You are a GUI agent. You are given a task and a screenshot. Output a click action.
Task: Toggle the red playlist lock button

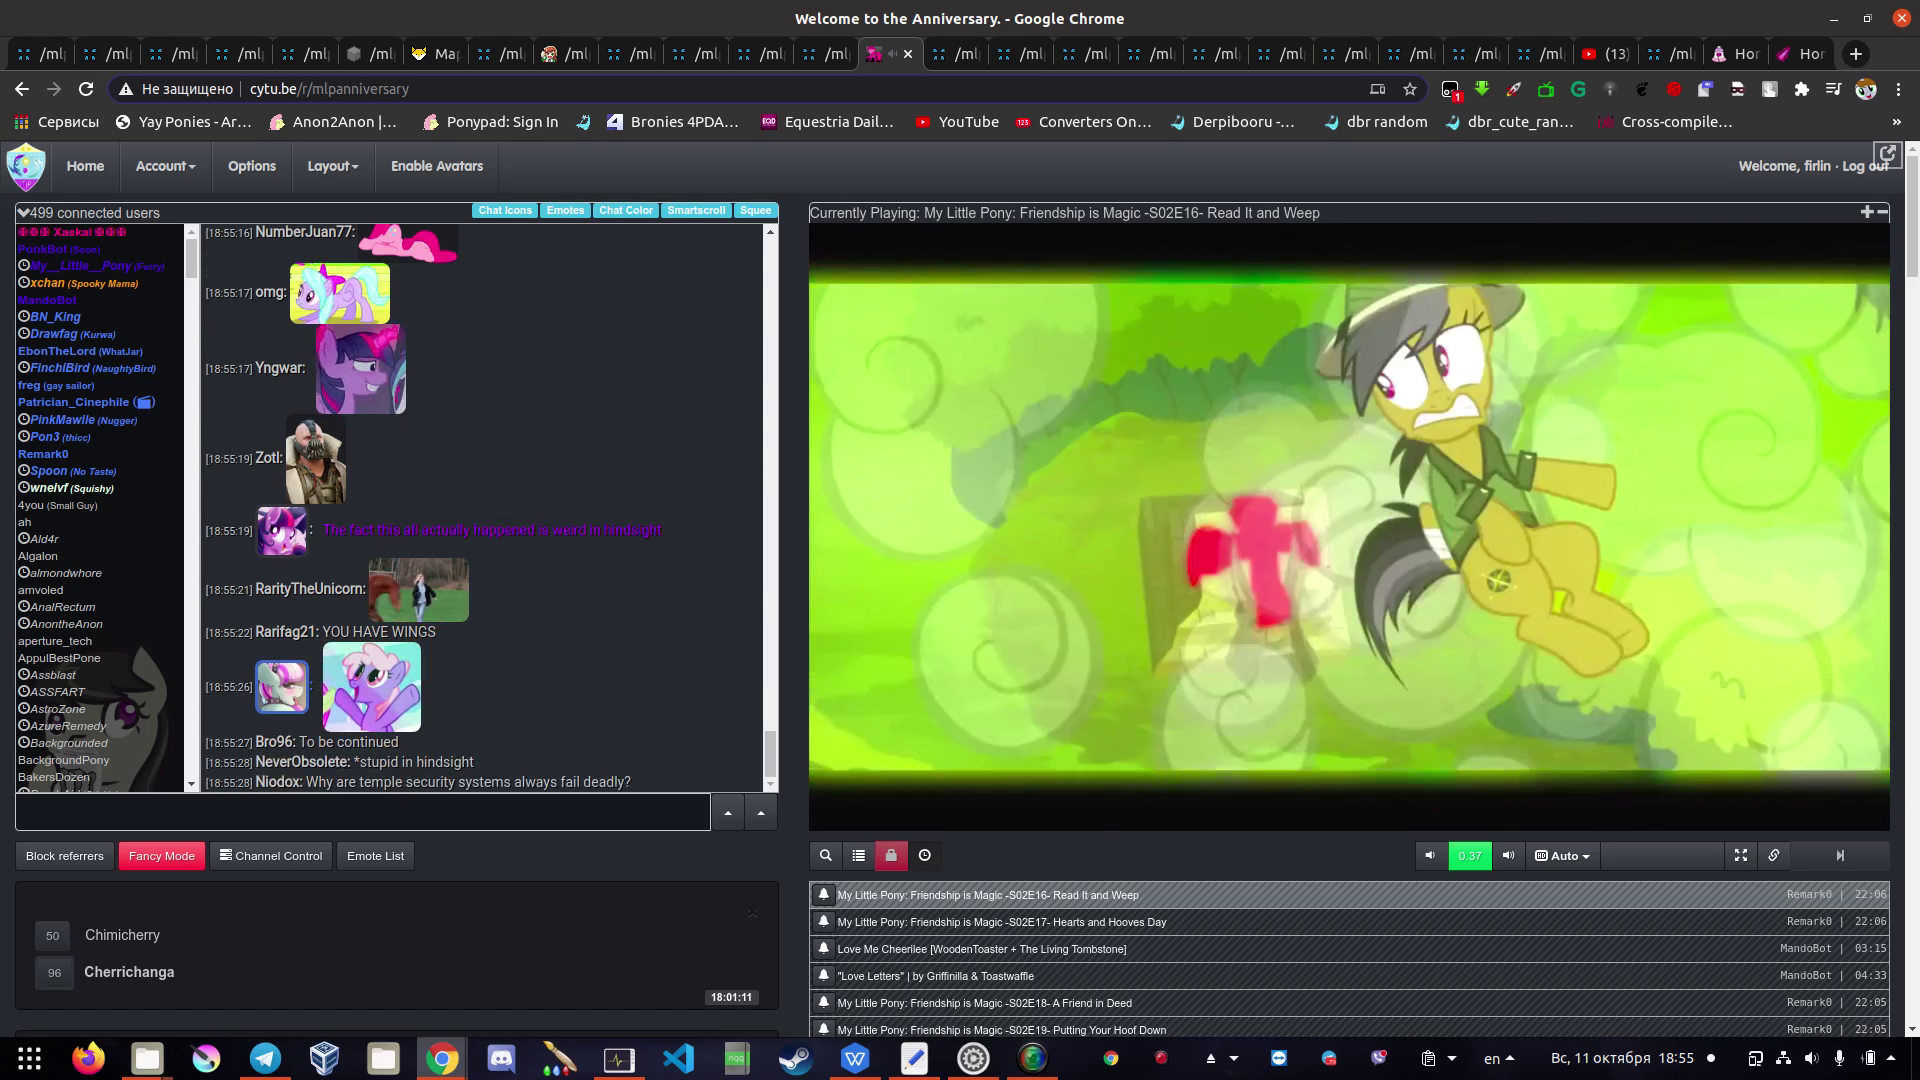pos(891,855)
